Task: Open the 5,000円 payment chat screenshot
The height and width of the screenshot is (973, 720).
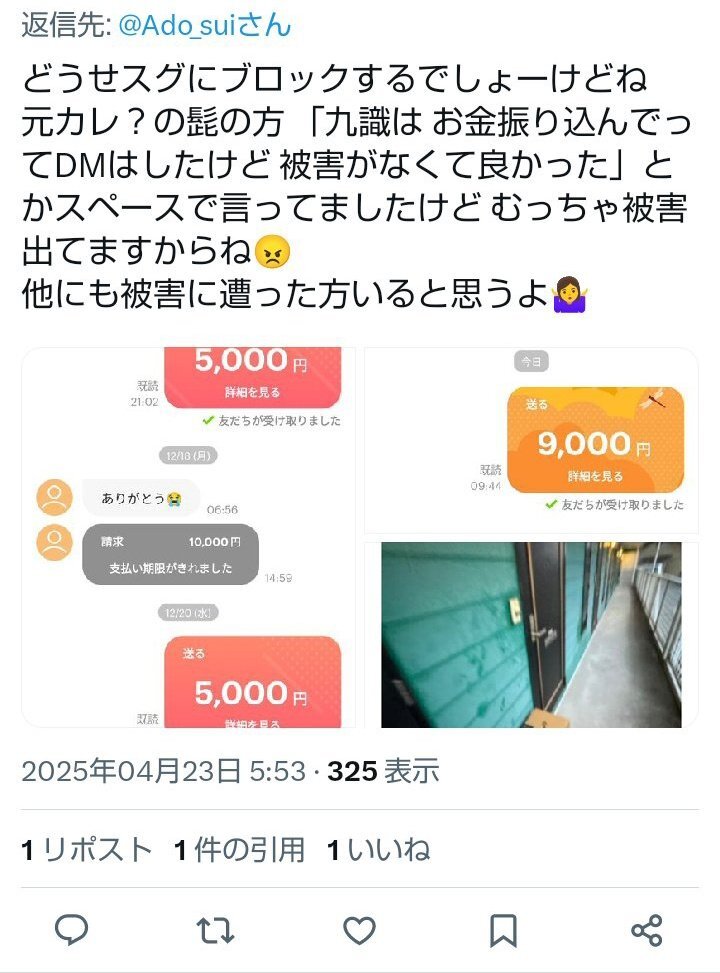Action: 189,537
